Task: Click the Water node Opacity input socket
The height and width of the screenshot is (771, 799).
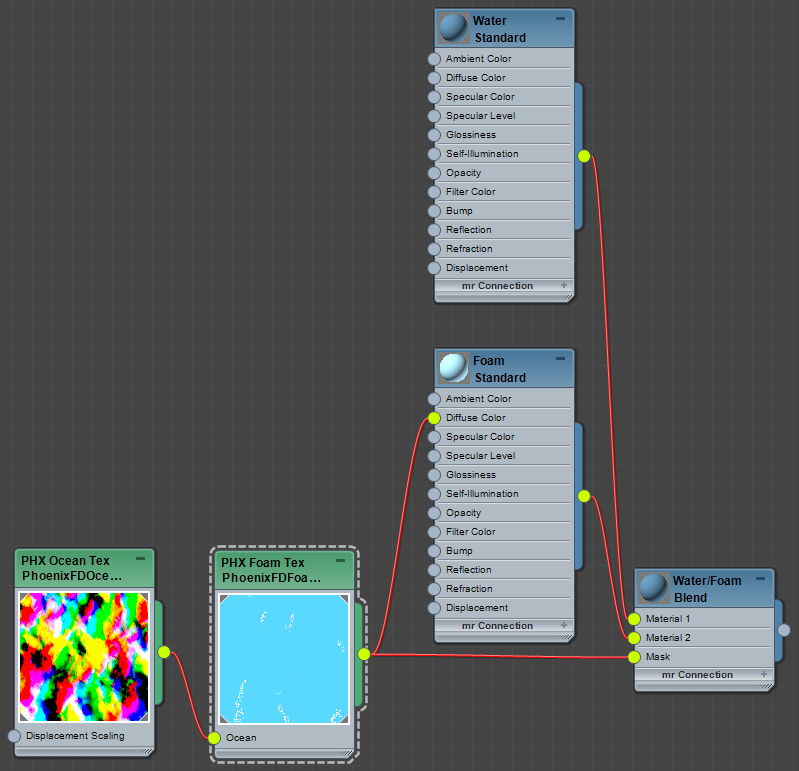Action: 434,173
